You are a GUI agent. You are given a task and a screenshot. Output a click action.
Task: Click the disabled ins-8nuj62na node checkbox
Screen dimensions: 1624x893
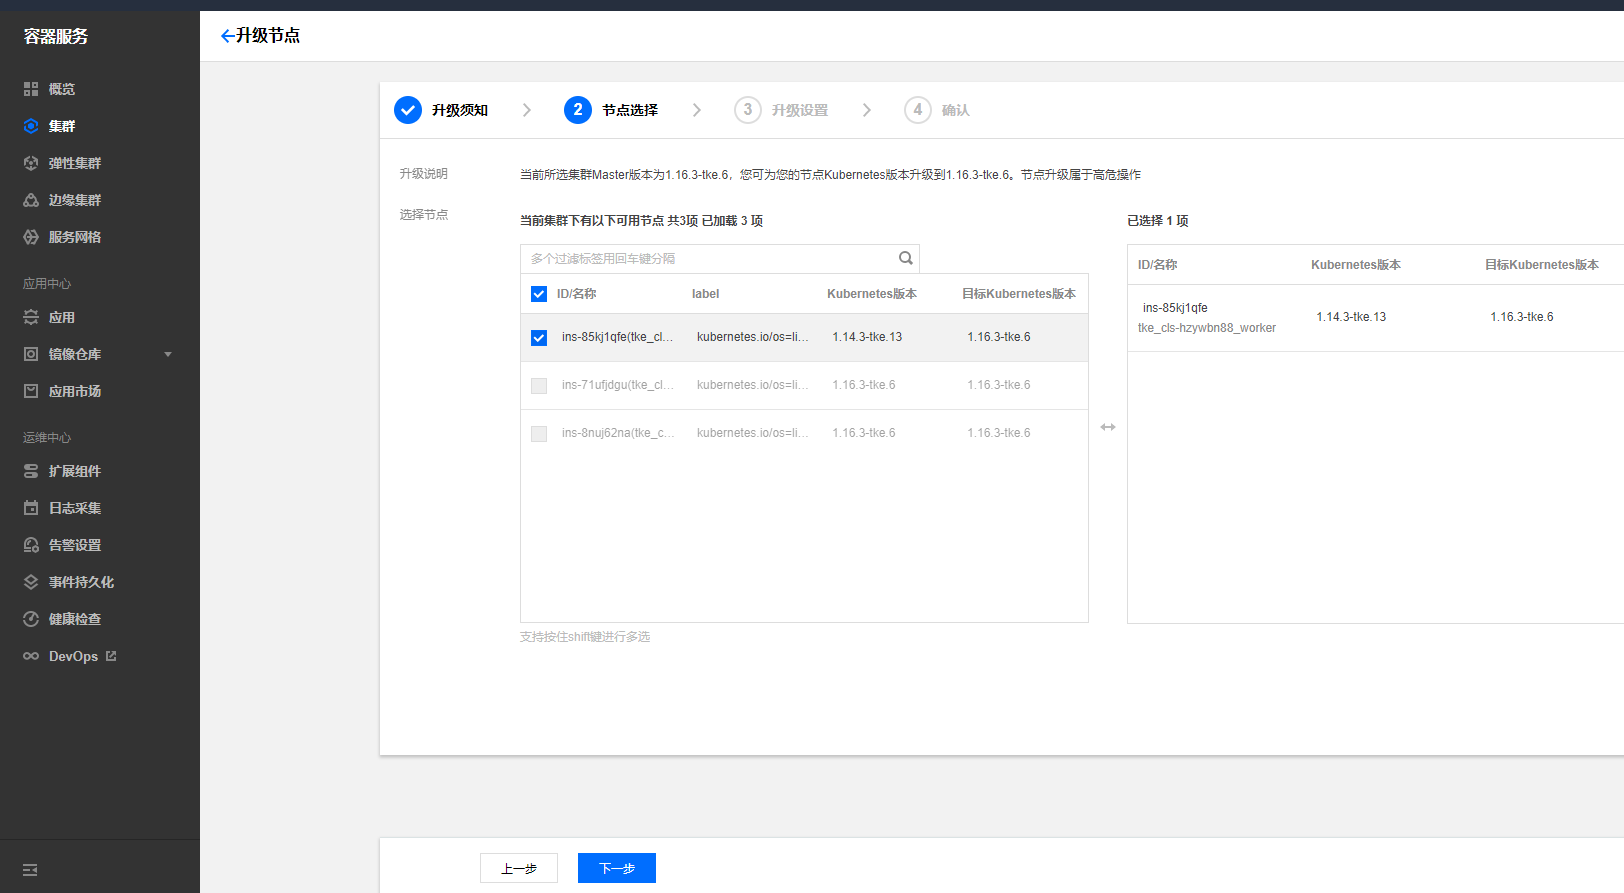[539, 434]
